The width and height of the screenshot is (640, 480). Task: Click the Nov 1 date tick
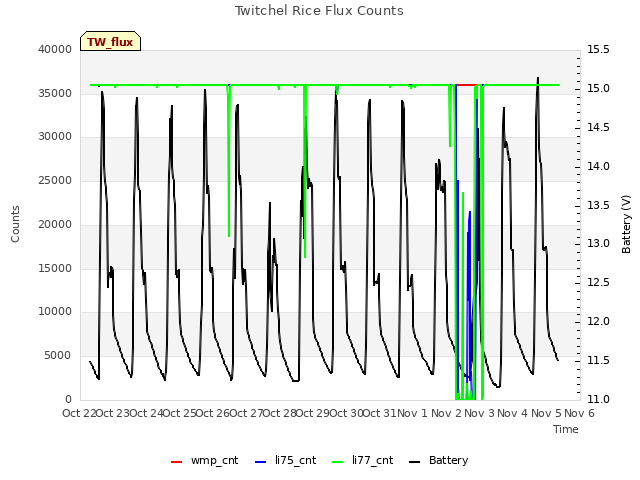click(412, 413)
